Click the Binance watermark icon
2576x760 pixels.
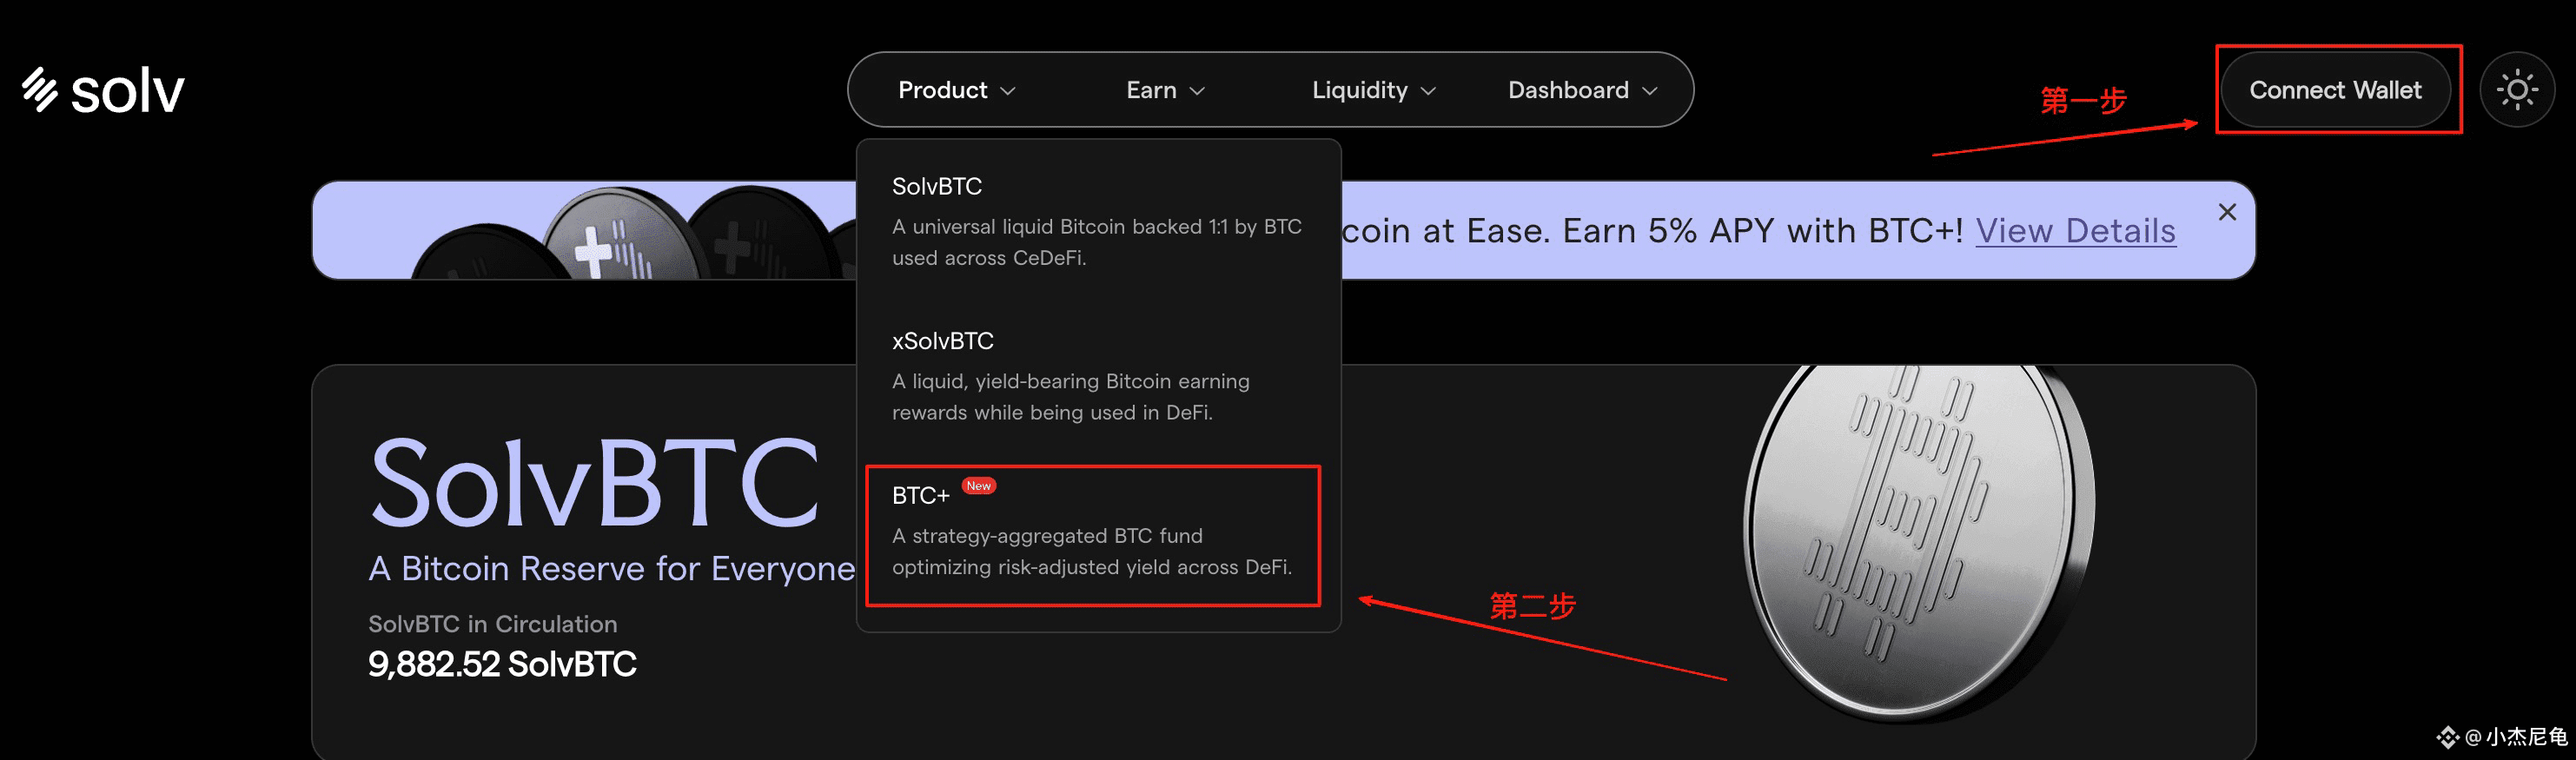(2447, 737)
